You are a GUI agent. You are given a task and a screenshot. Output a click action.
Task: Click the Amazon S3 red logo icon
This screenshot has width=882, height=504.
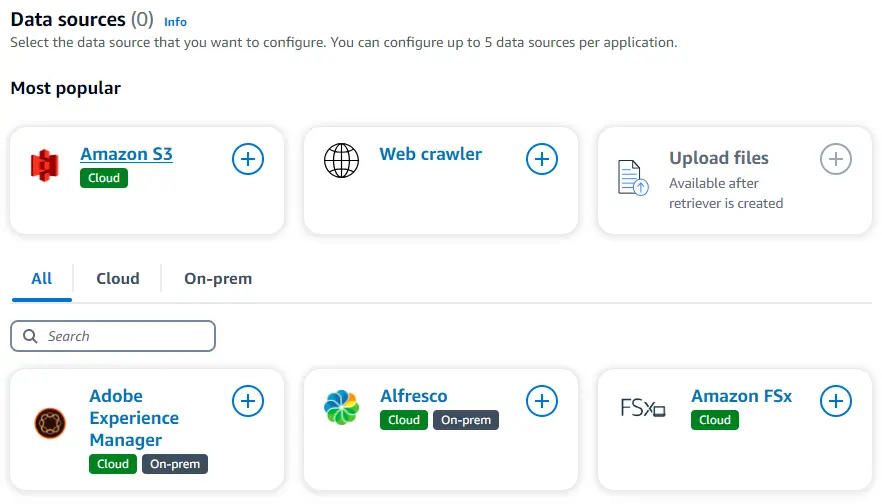(x=45, y=165)
